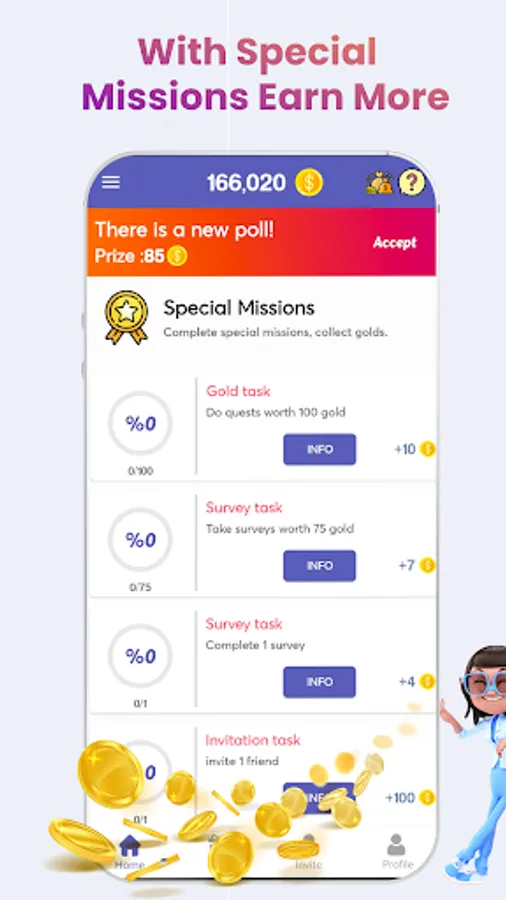Screen dimensions: 506x900
Task: Select the 0/75 Survey task progress circle
Action: [x=141, y=540]
